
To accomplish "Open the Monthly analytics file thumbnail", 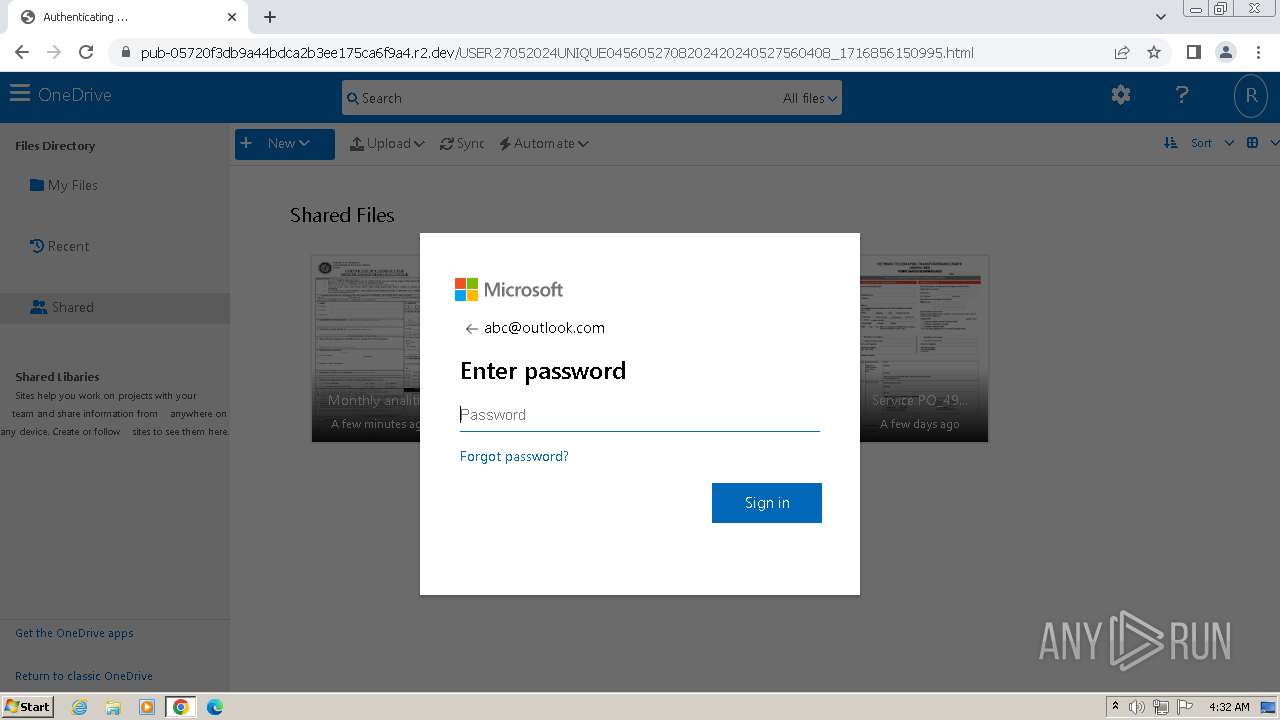I will pos(366,348).
